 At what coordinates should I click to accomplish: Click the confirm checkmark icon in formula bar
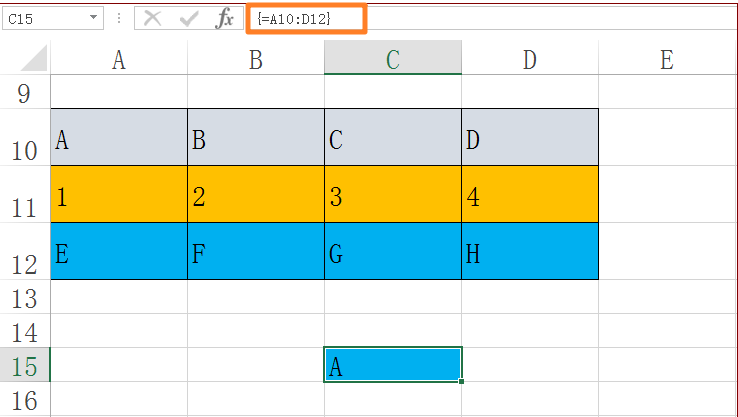[189, 19]
